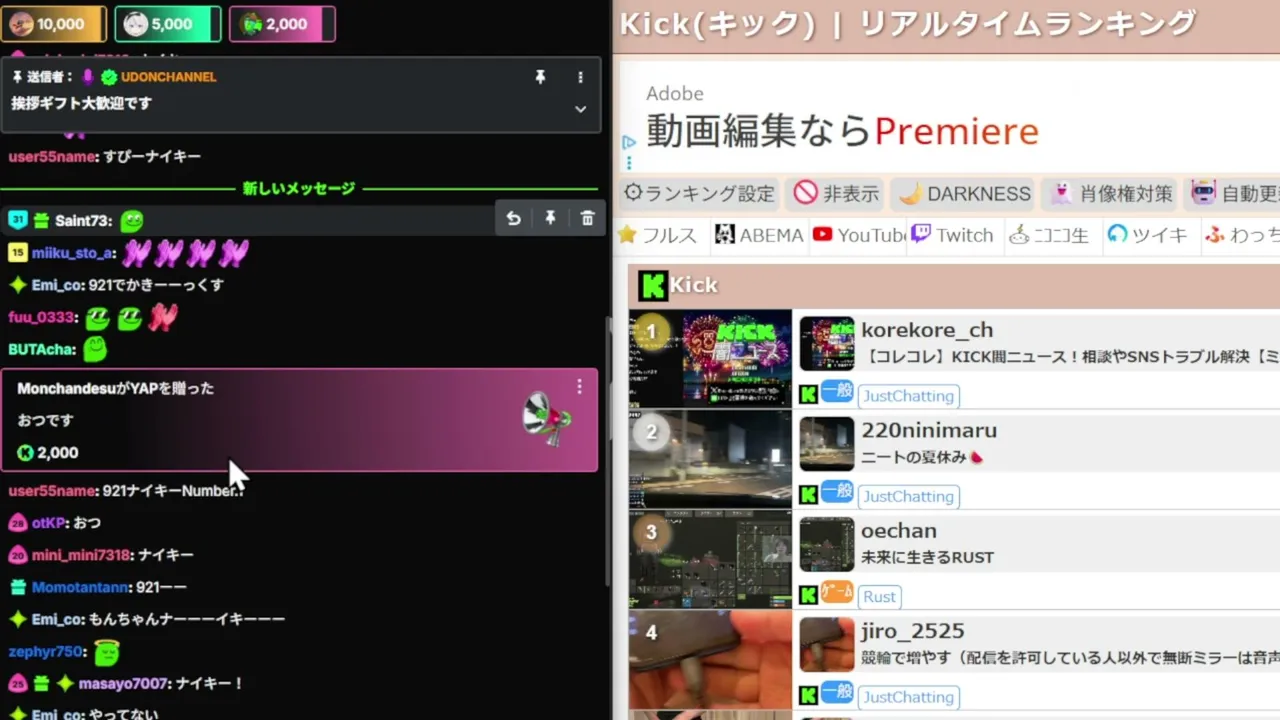Click username zephyr750 in chat
The height and width of the screenshot is (720, 1280).
tap(45, 652)
